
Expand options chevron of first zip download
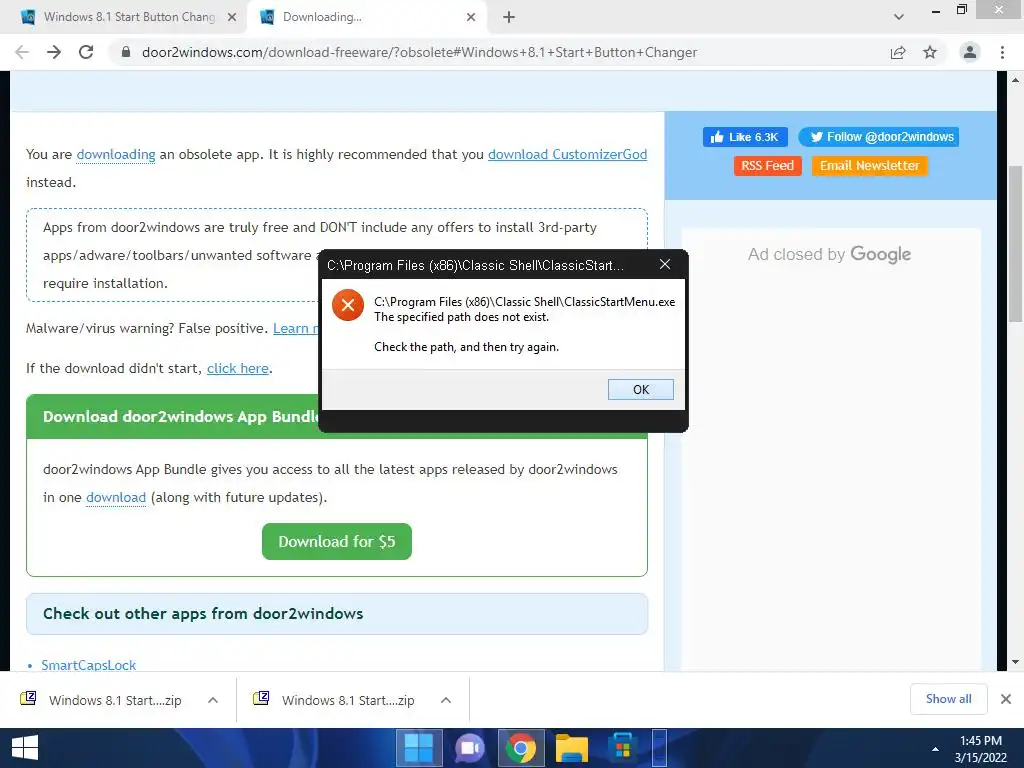213,700
